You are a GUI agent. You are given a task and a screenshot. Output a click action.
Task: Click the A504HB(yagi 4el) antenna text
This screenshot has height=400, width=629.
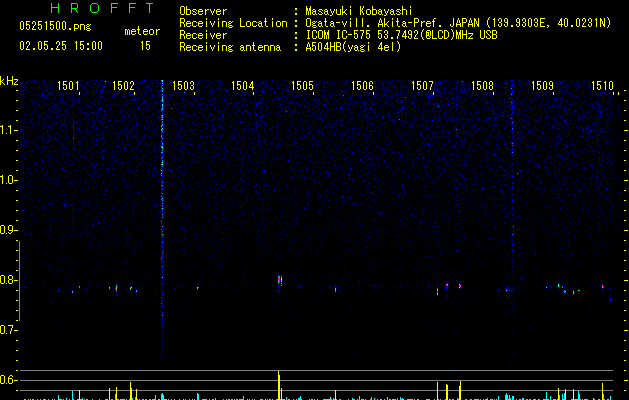(353, 47)
